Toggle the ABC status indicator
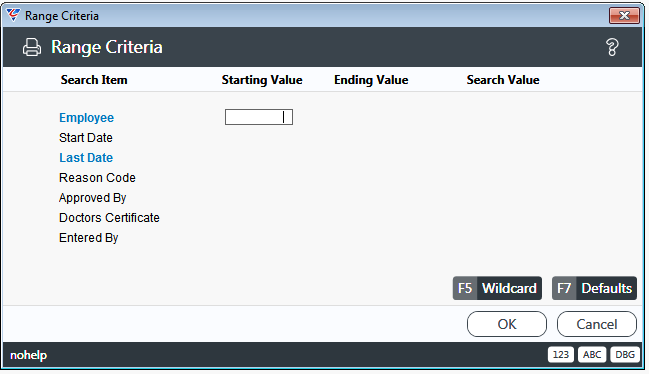The image size is (649, 374). [x=592, y=355]
